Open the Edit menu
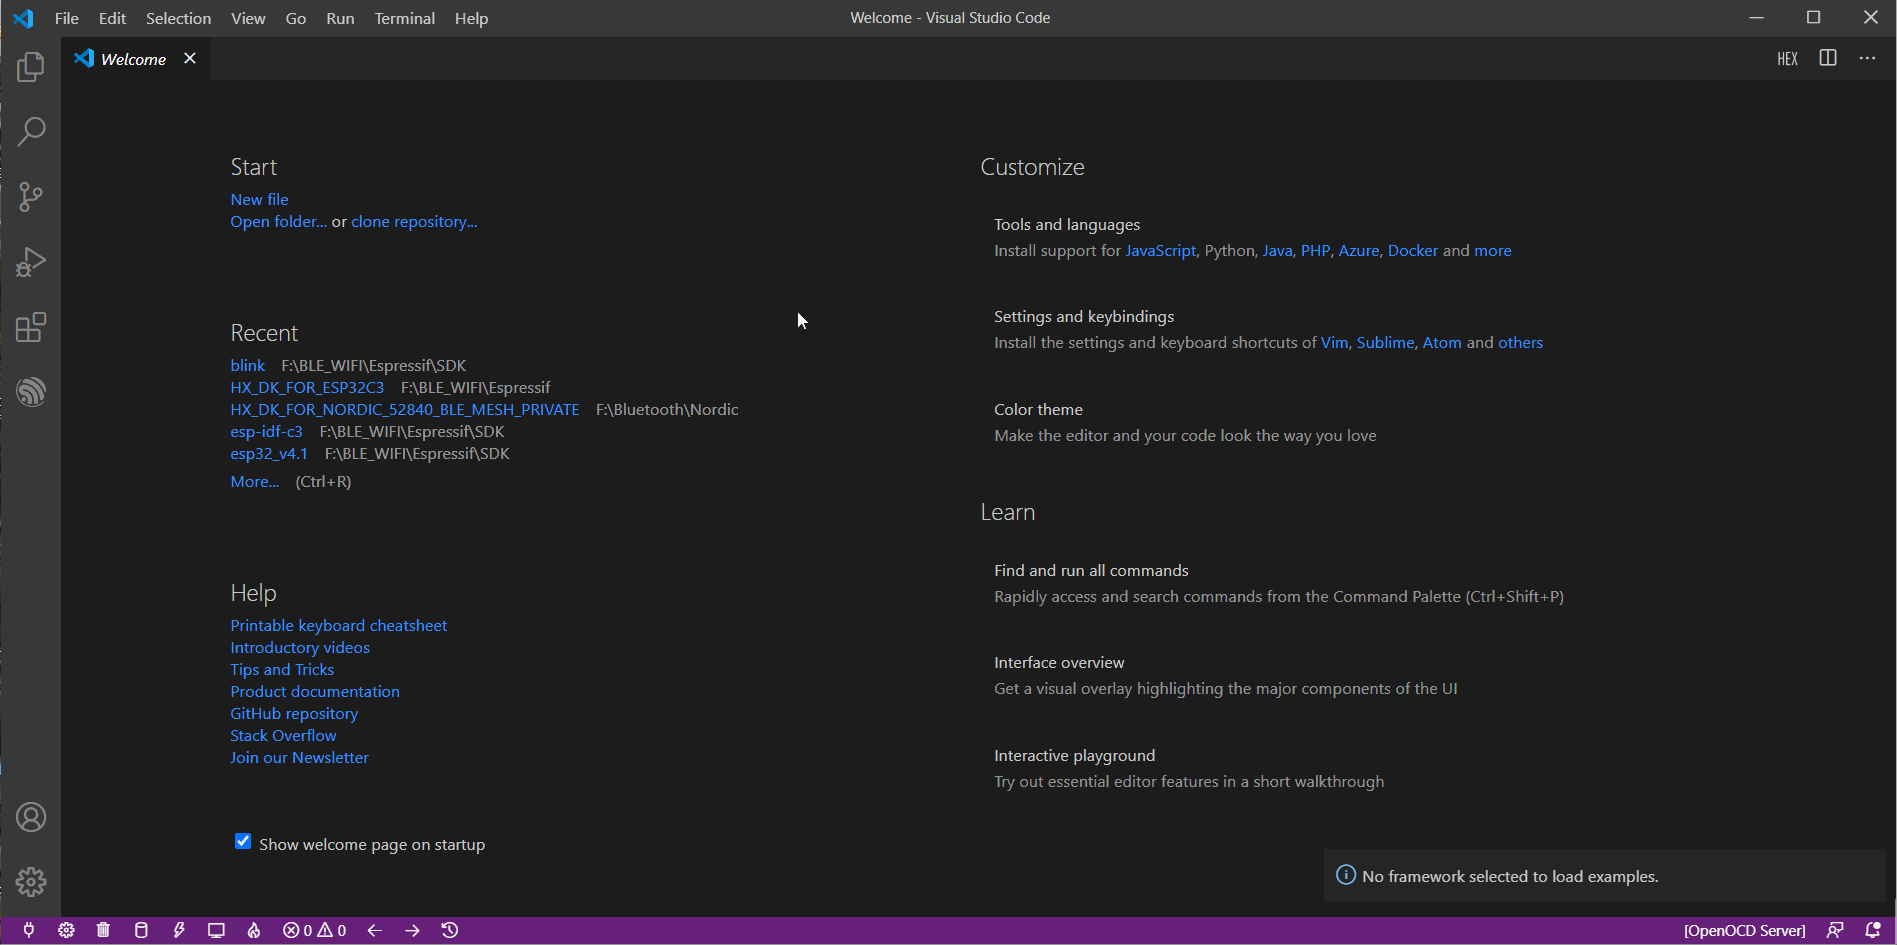This screenshot has height=945, width=1897. click(x=112, y=18)
